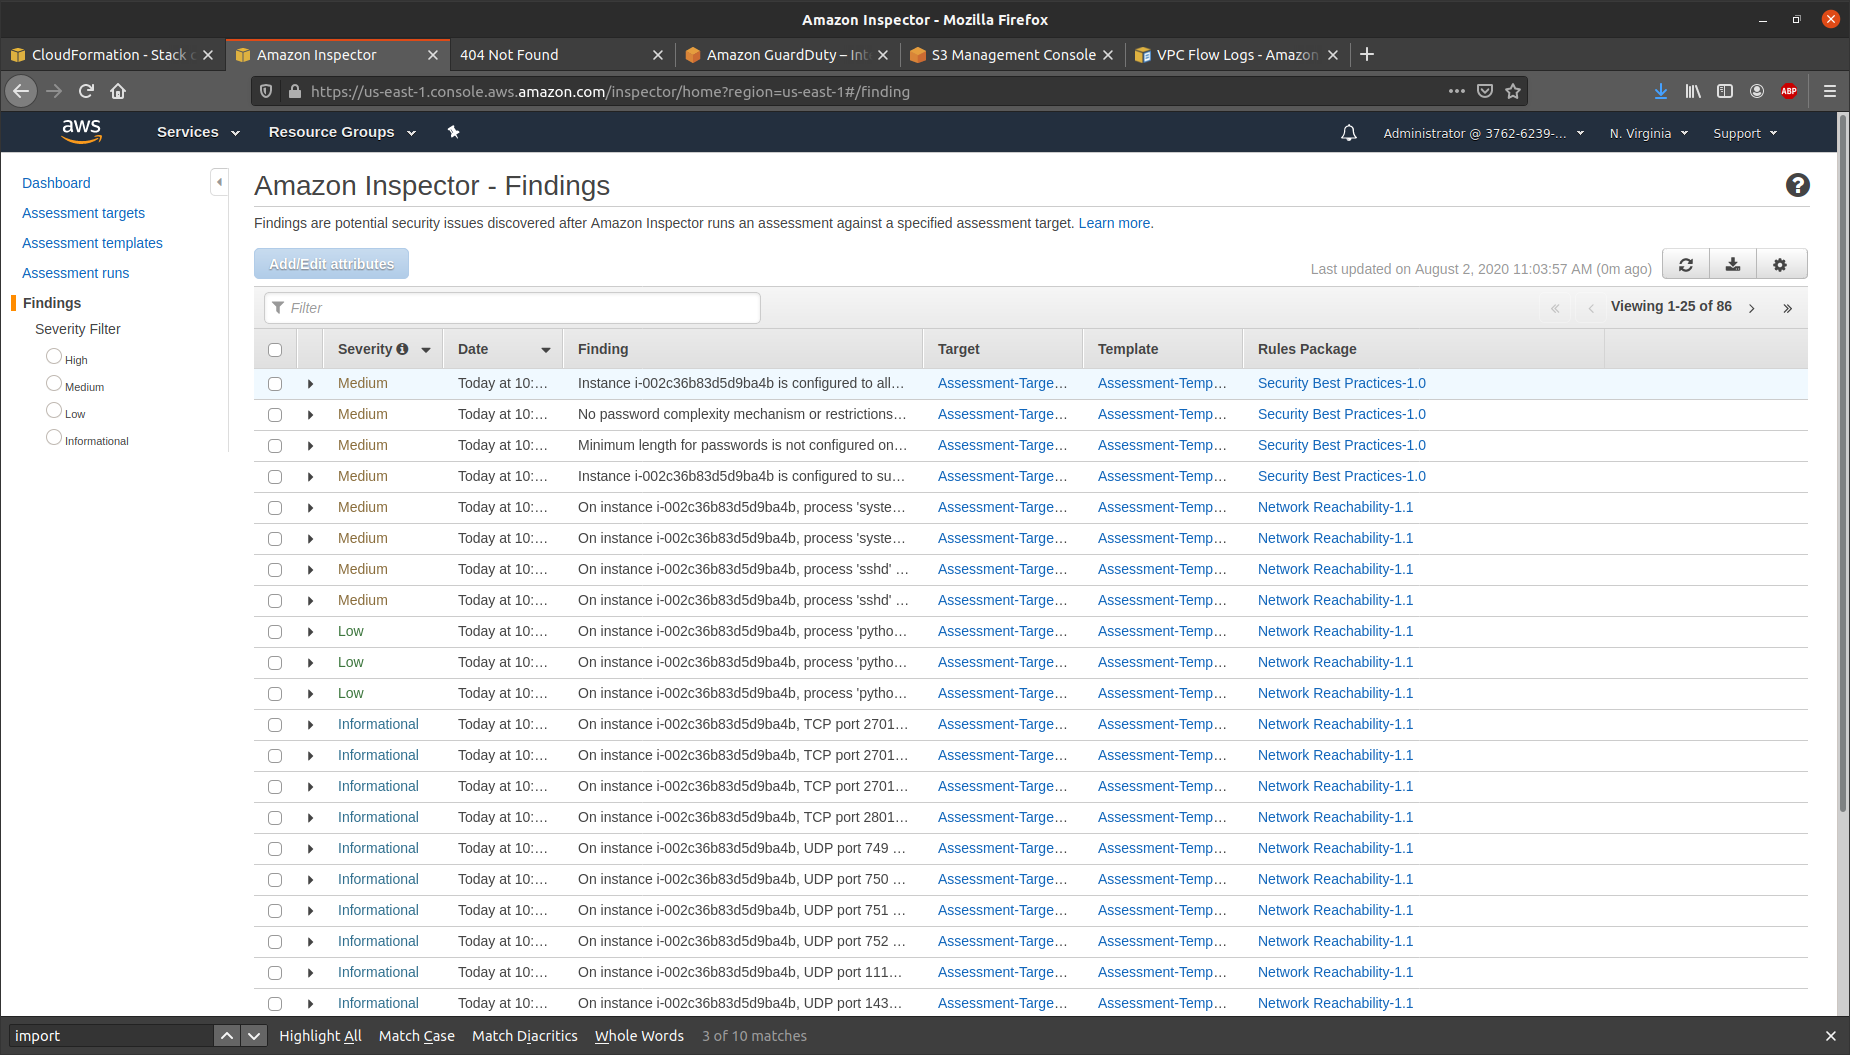Click the Add/Edit attributes button
This screenshot has width=1850, height=1055.
pyautogui.click(x=331, y=264)
